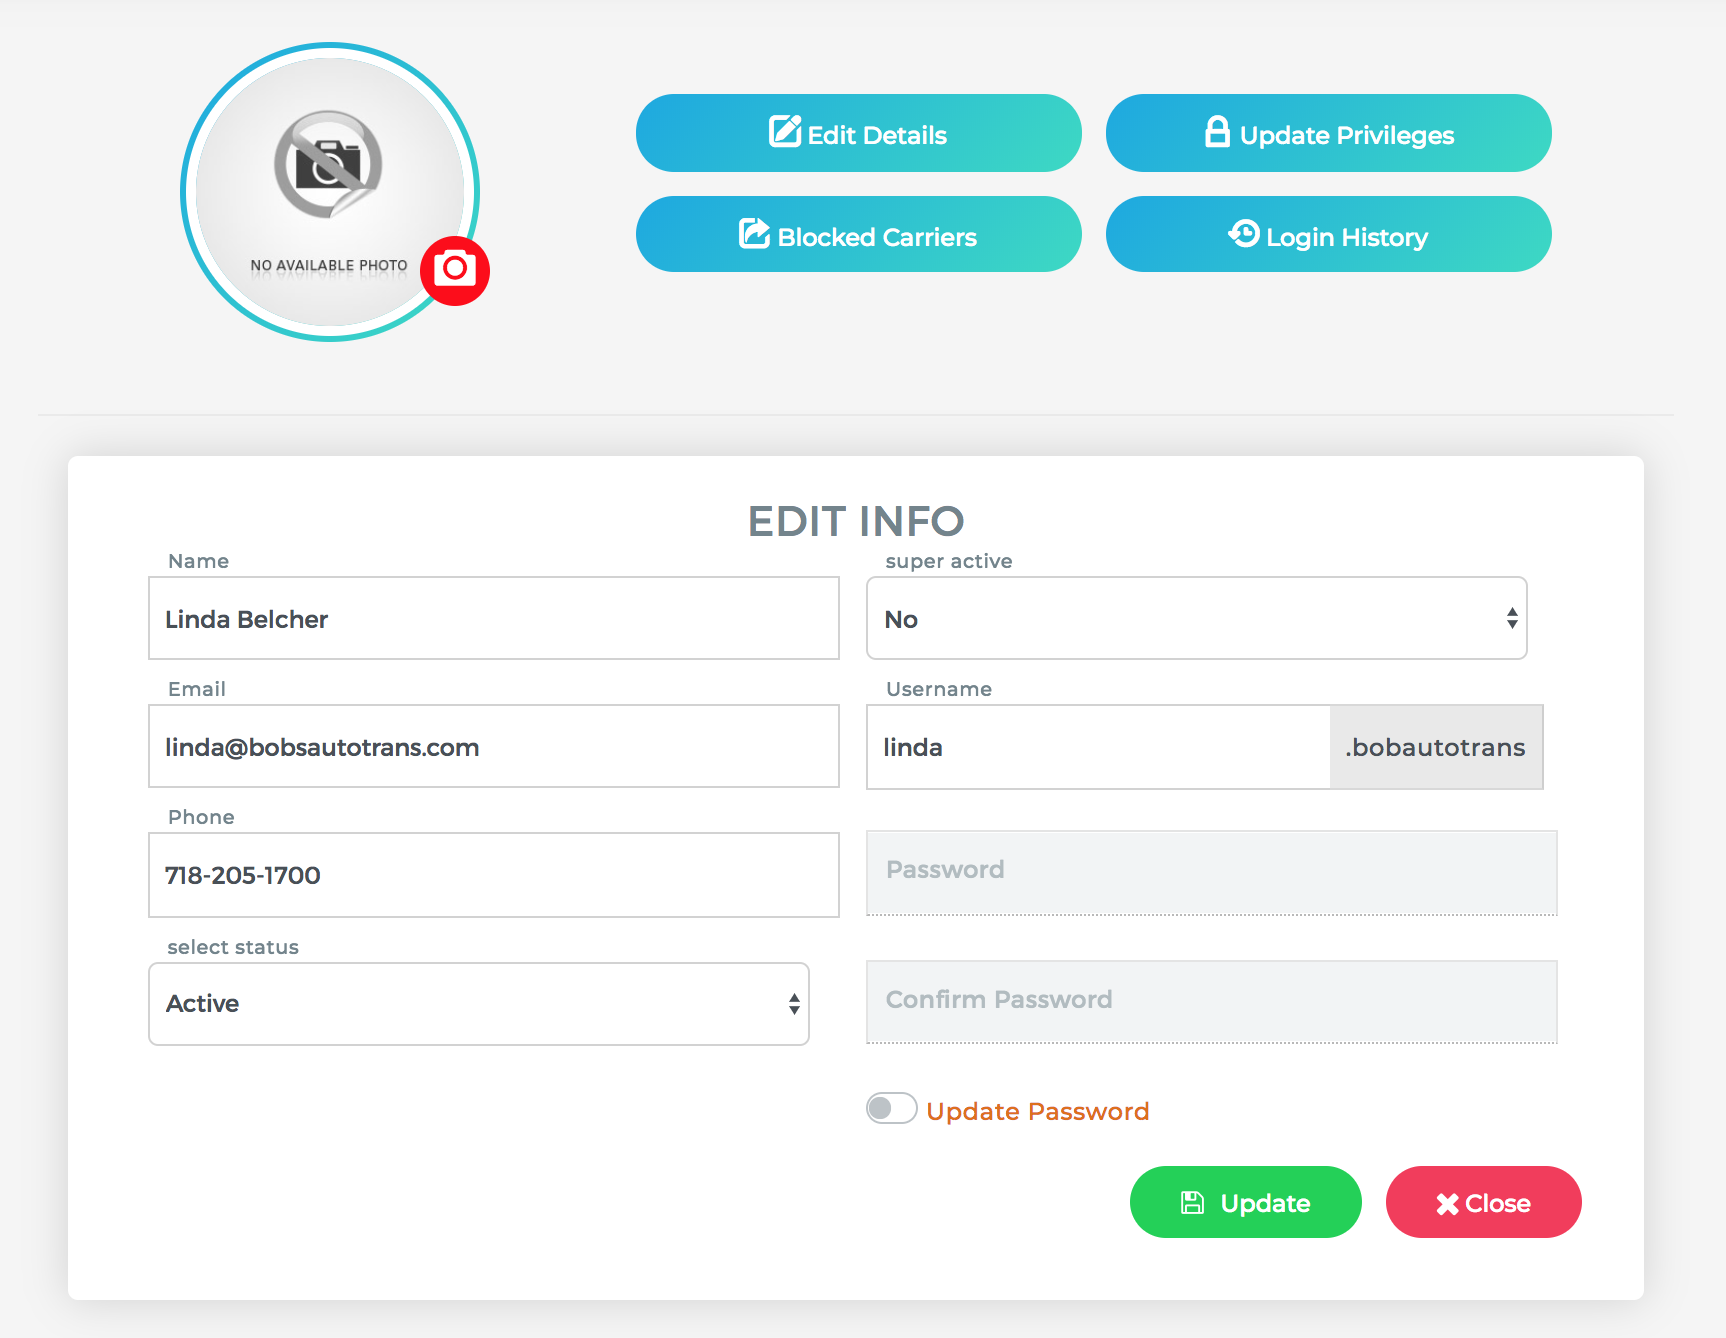Enable the Update Password toggle
The image size is (1726, 1338).
pos(891,1108)
